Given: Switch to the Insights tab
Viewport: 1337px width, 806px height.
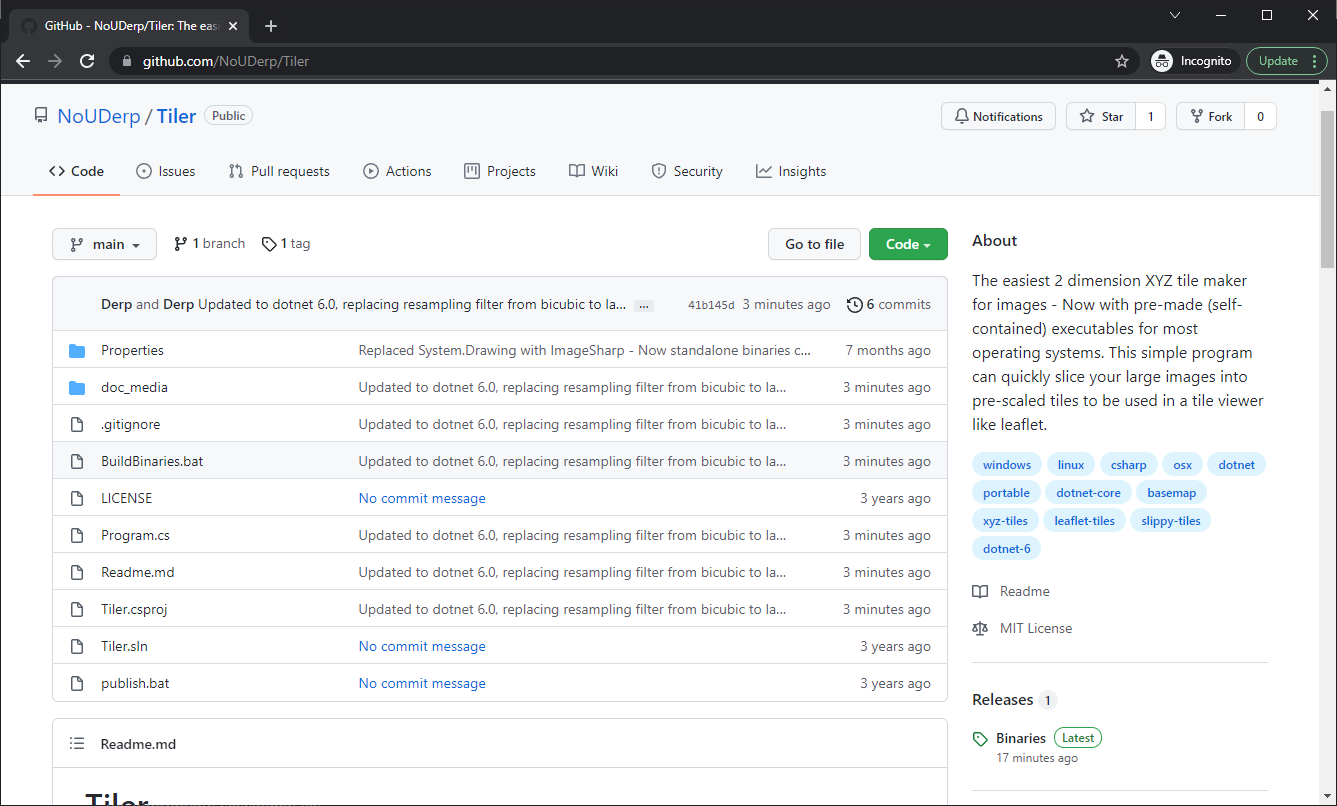Looking at the screenshot, I should 791,171.
